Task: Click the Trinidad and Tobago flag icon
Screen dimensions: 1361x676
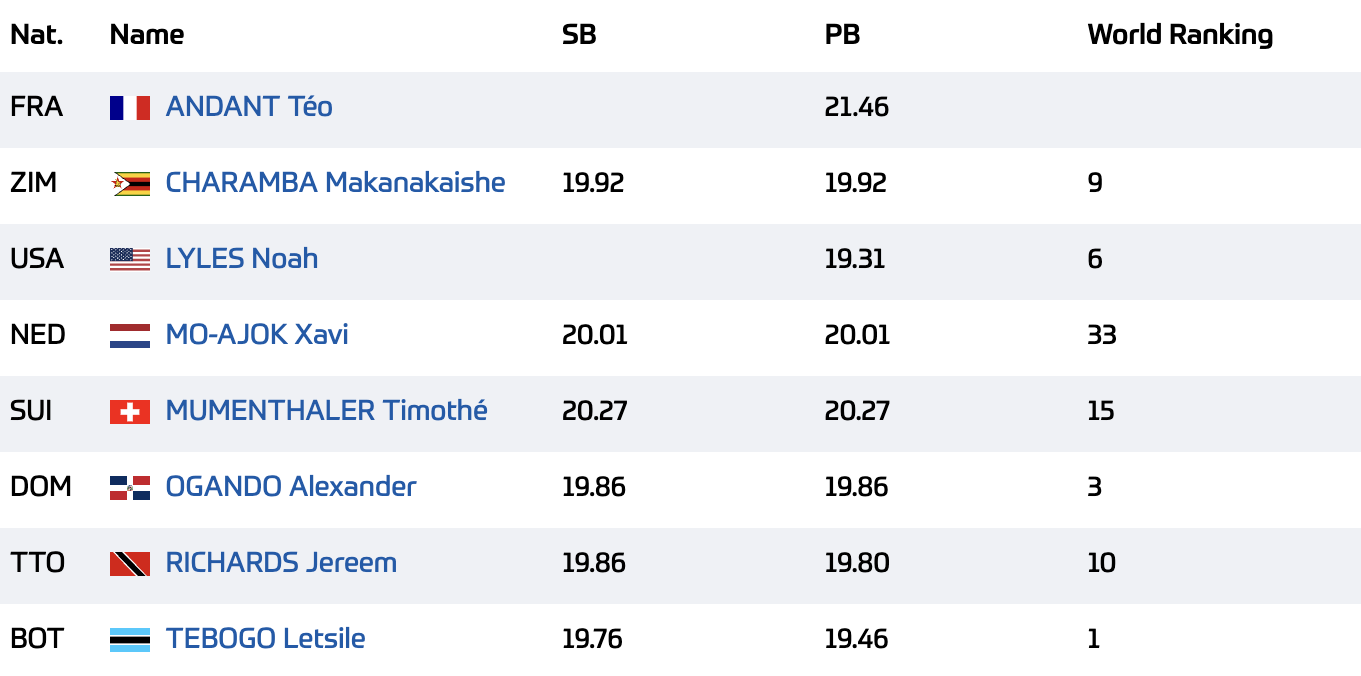Action: (x=130, y=563)
